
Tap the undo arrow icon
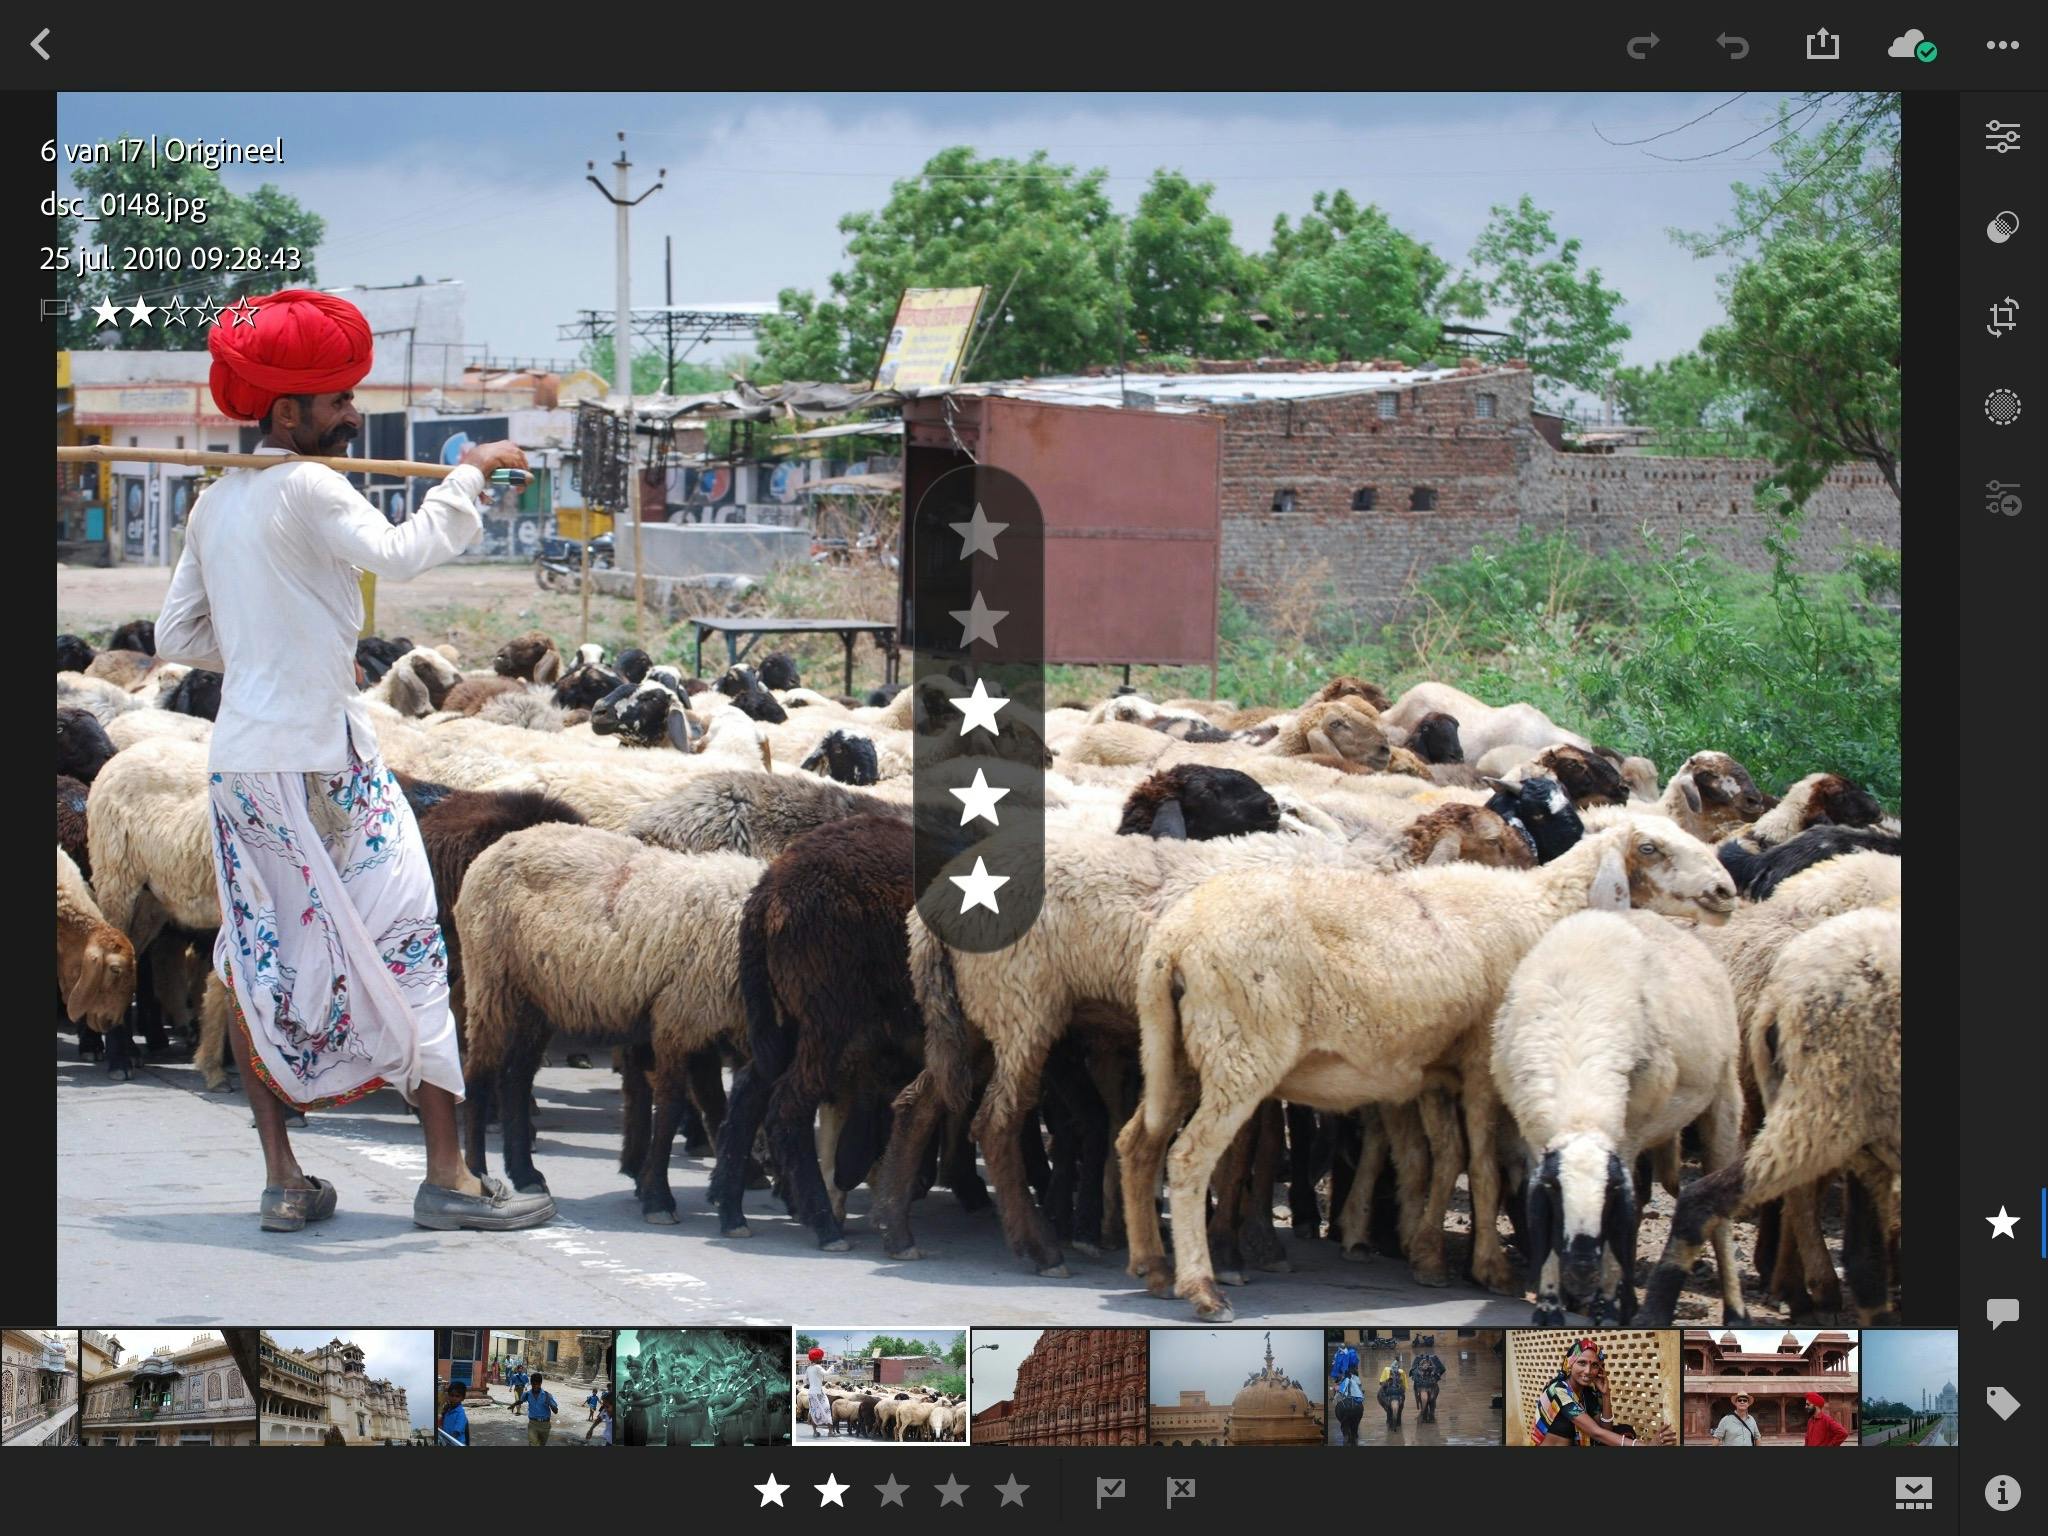(1732, 45)
